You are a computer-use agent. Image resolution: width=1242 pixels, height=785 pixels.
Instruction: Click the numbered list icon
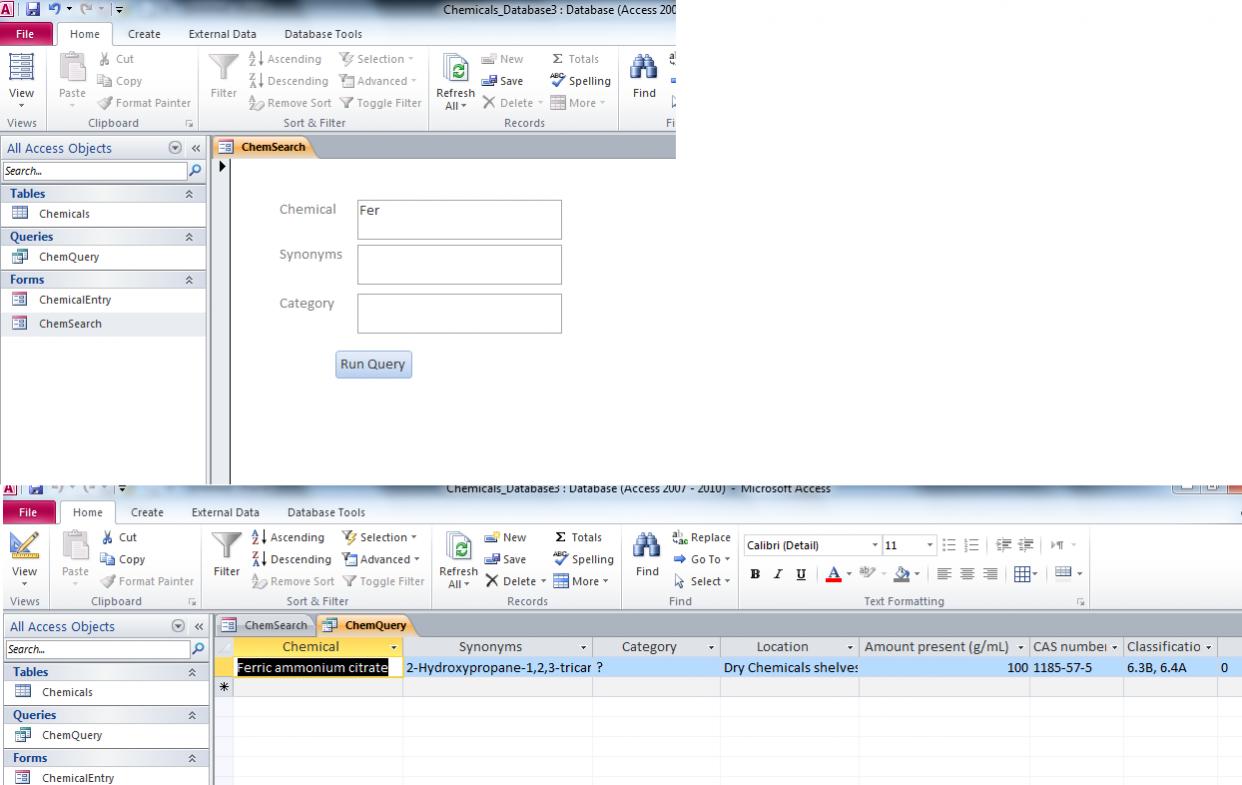973,545
